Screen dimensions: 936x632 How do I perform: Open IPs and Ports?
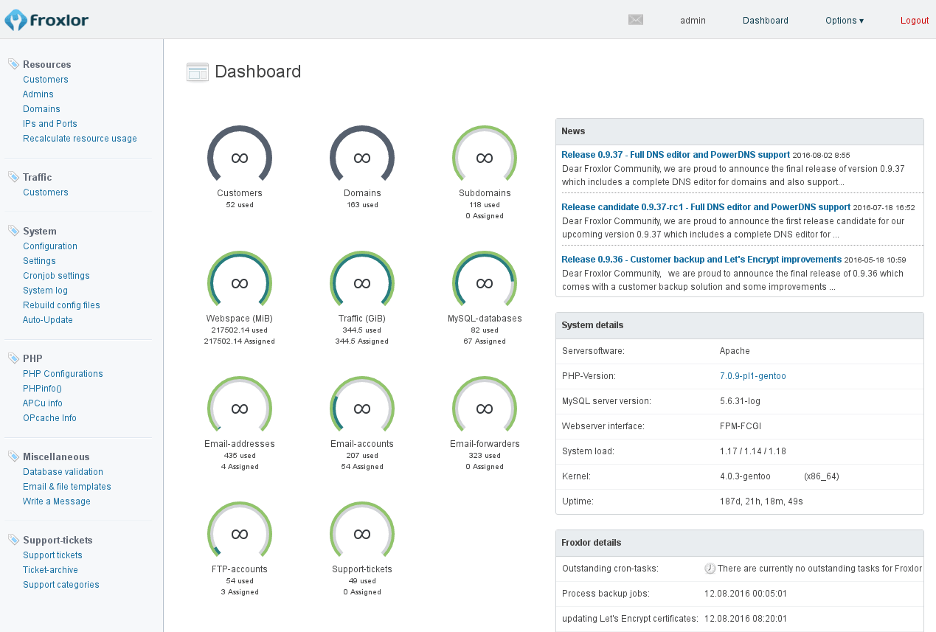50,124
